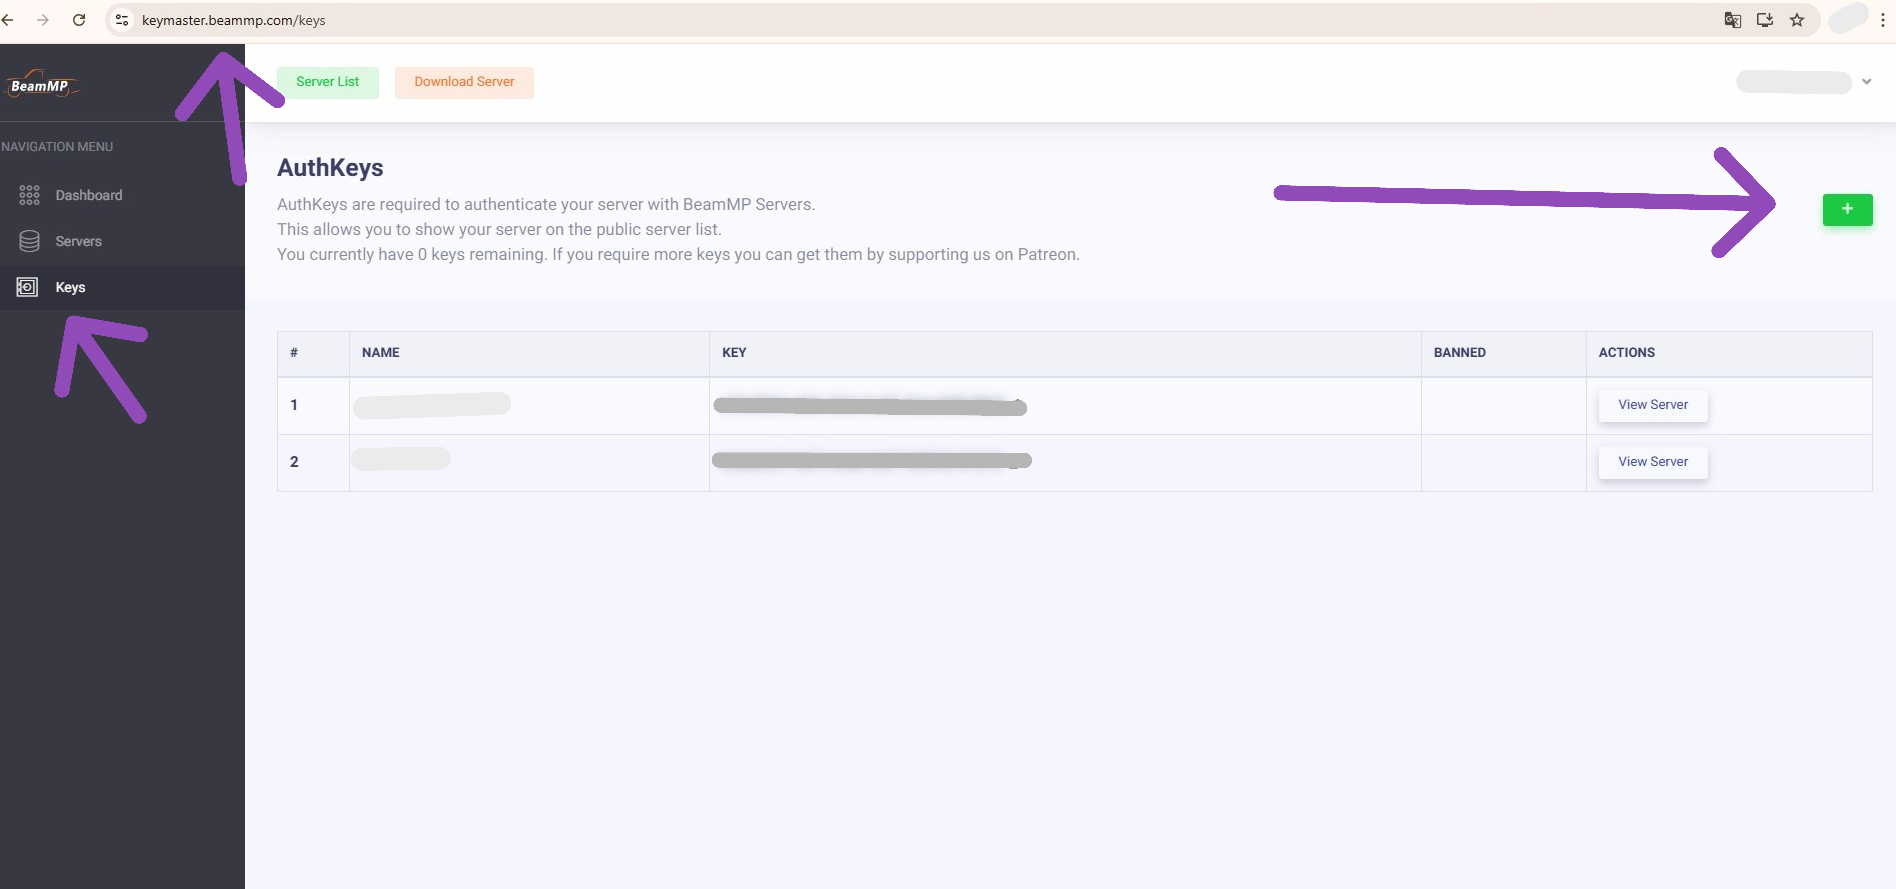Expand the user account dropdown chevron
Screen dimensions: 1896x889
point(1866,82)
